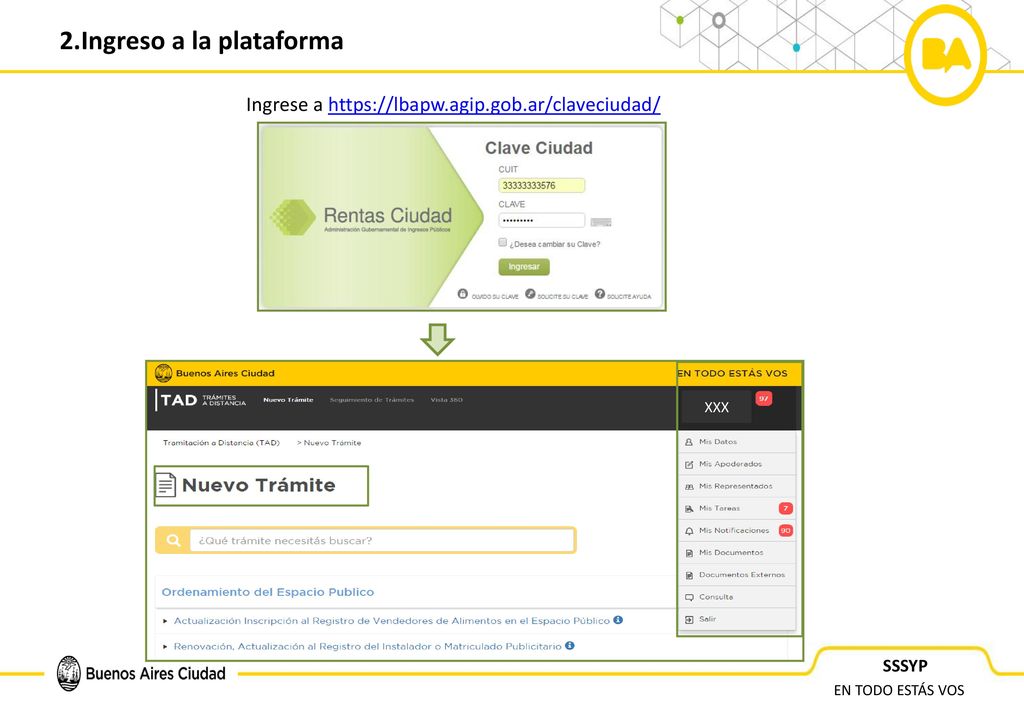Click 'SOLICITE SU CLAVE' text link

562,296
